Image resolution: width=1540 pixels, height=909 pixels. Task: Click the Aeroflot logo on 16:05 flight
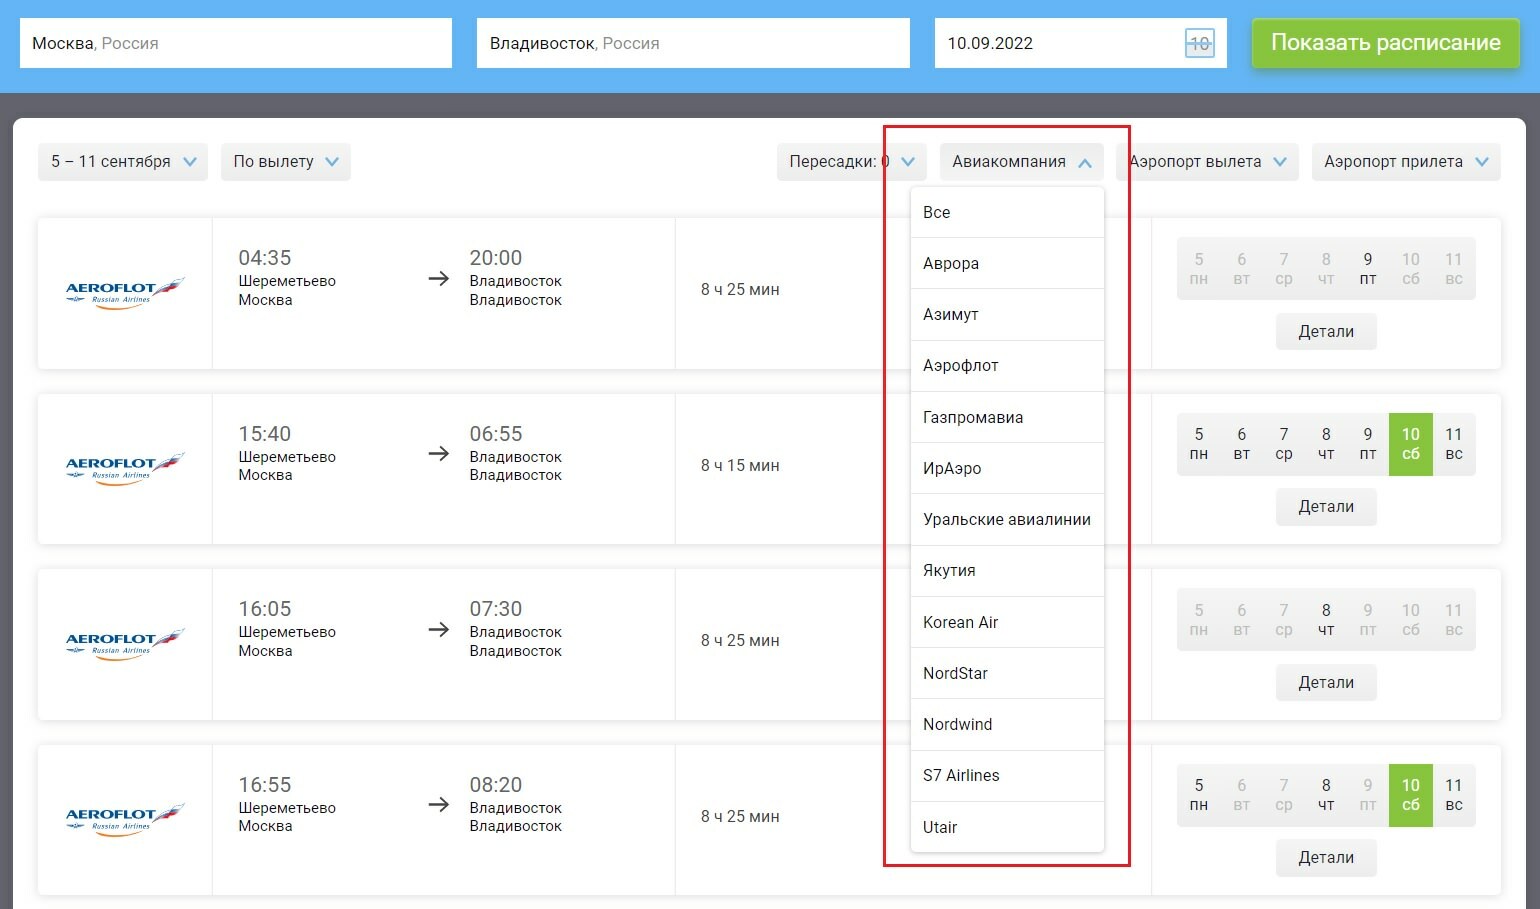click(125, 644)
